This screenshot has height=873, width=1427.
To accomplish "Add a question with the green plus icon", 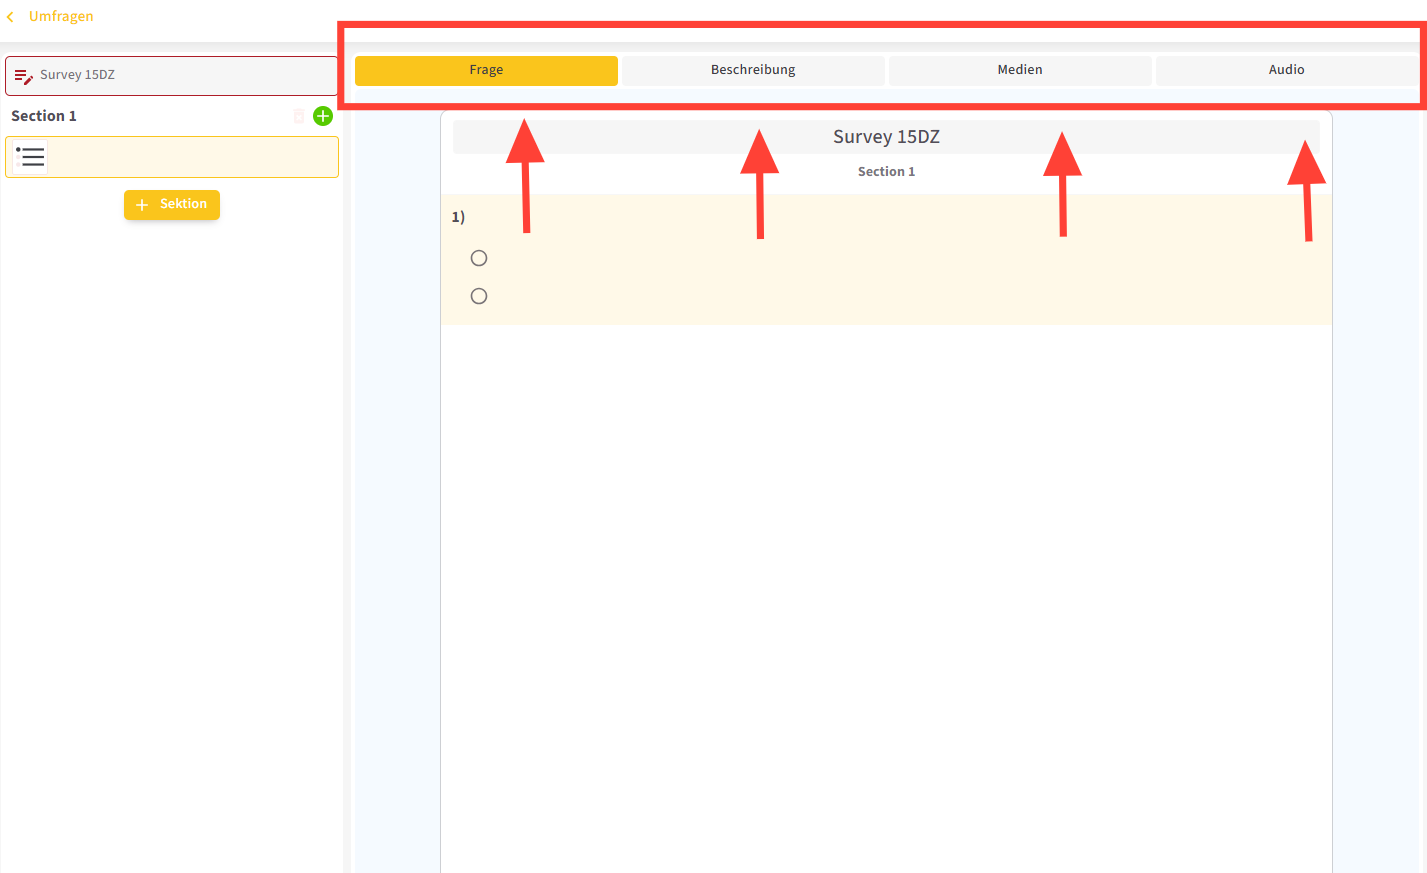I will click(x=323, y=116).
